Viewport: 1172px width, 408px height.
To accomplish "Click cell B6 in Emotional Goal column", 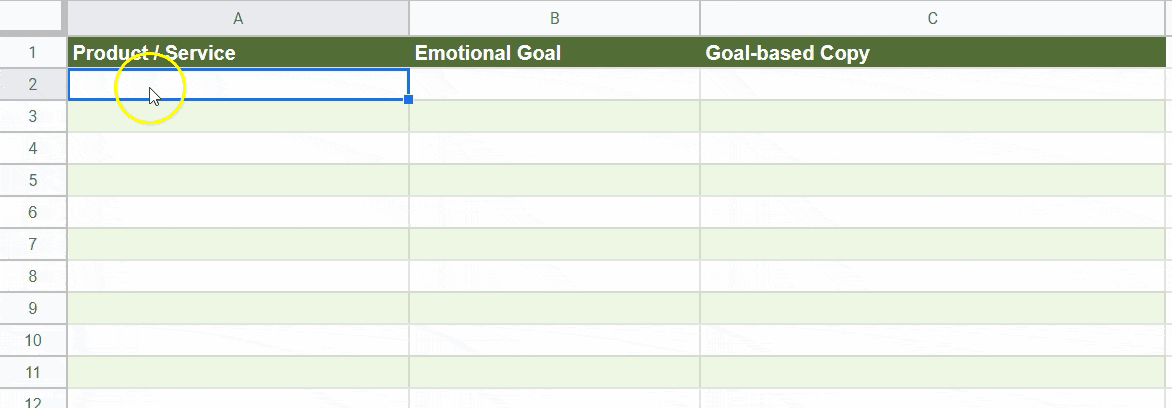I will [x=555, y=212].
